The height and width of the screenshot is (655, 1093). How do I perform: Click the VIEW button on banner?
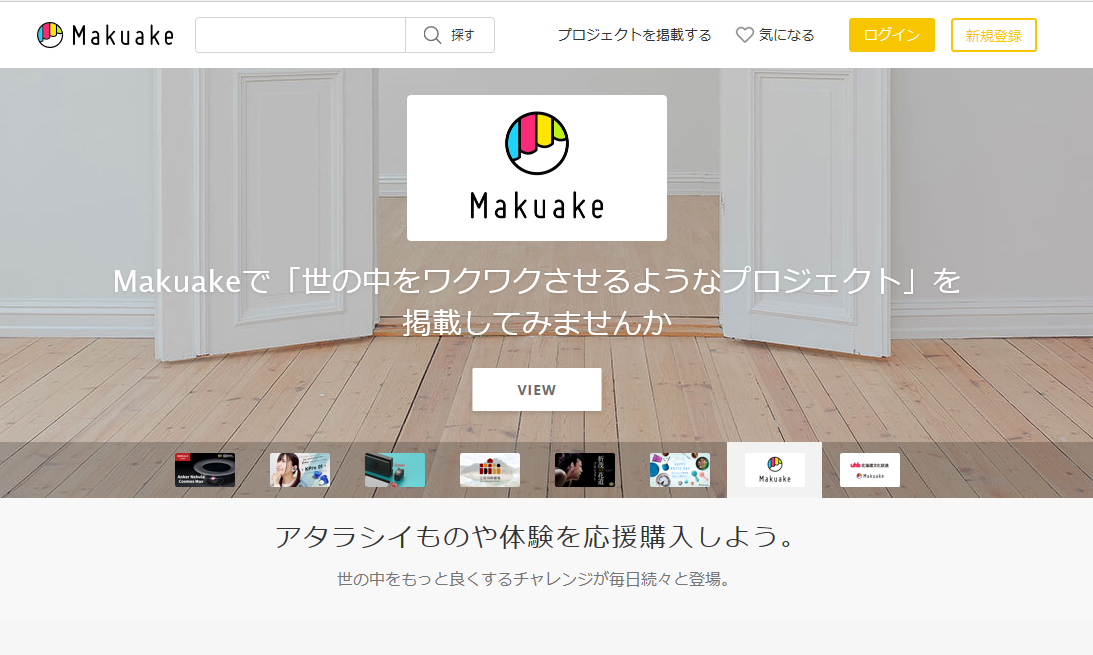point(537,390)
